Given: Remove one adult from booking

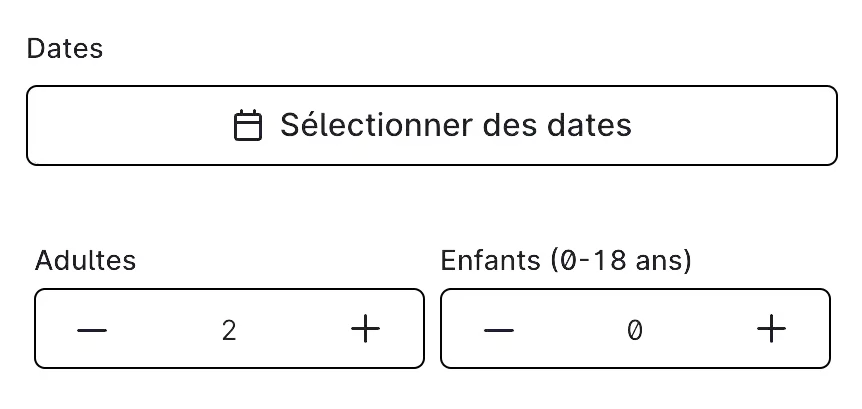Looking at the screenshot, I should click(x=92, y=330).
